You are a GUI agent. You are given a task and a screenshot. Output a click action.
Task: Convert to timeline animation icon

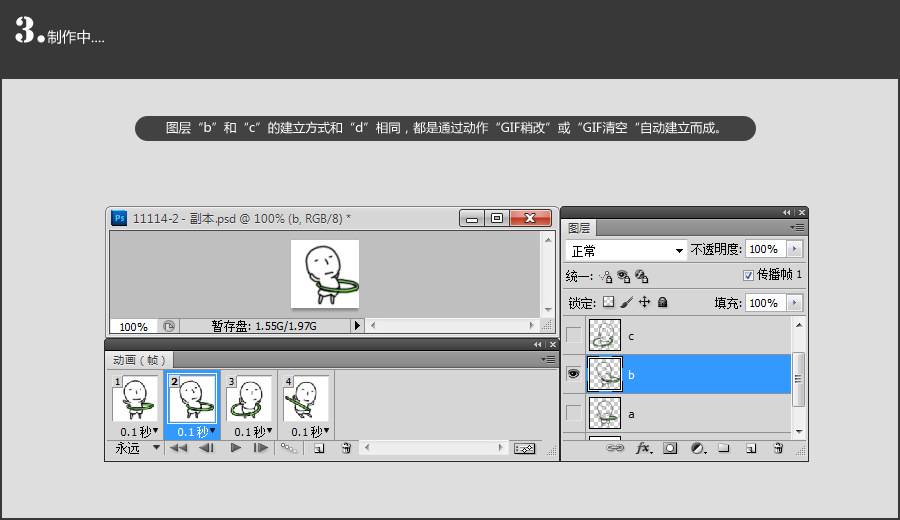click(x=525, y=449)
